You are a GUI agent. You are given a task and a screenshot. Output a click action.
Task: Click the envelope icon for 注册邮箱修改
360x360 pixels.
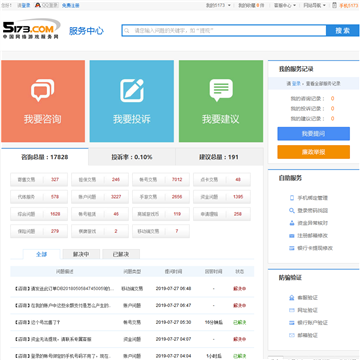[x=292, y=236]
